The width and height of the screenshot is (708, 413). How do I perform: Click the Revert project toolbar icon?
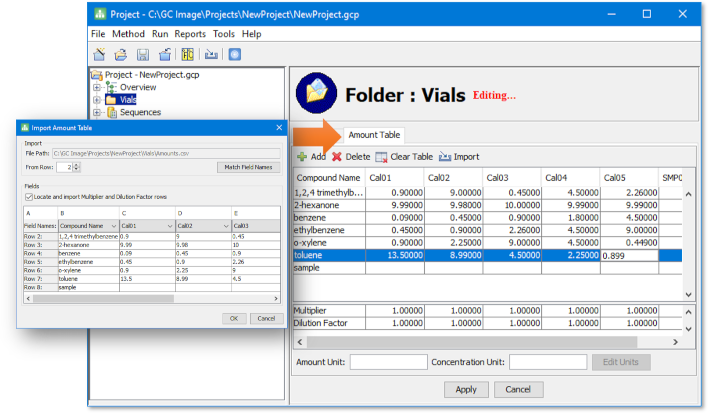165,55
